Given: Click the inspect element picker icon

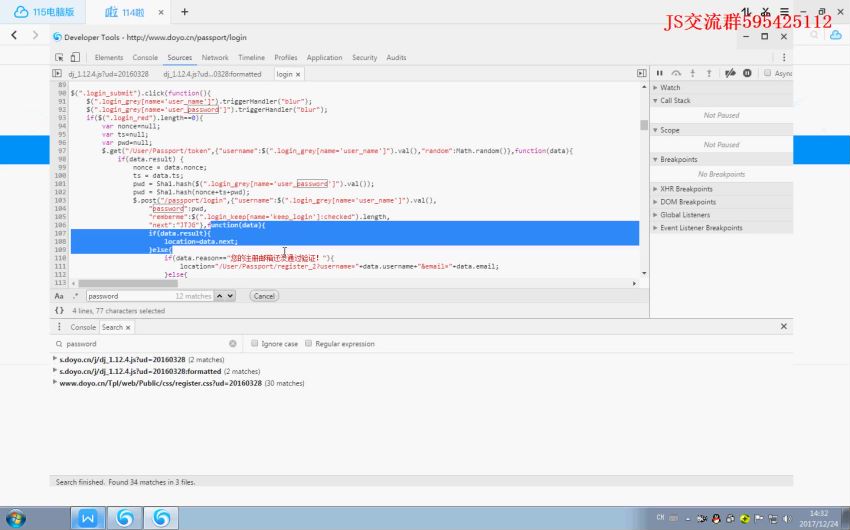Looking at the screenshot, I should (x=60, y=58).
